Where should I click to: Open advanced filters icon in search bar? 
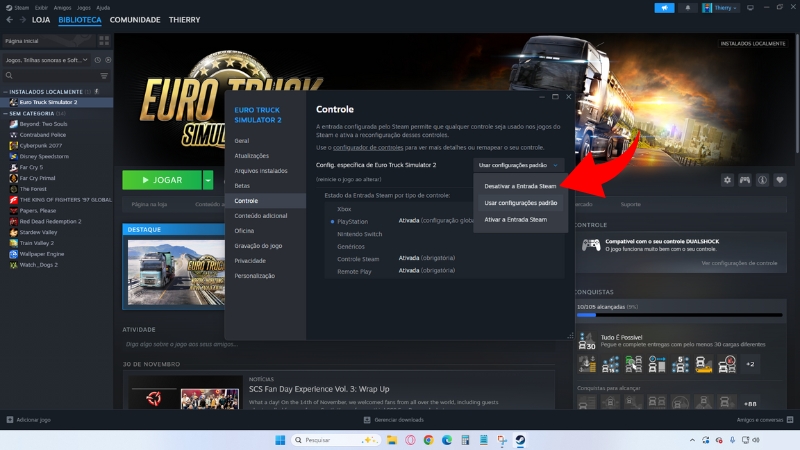(x=104, y=76)
